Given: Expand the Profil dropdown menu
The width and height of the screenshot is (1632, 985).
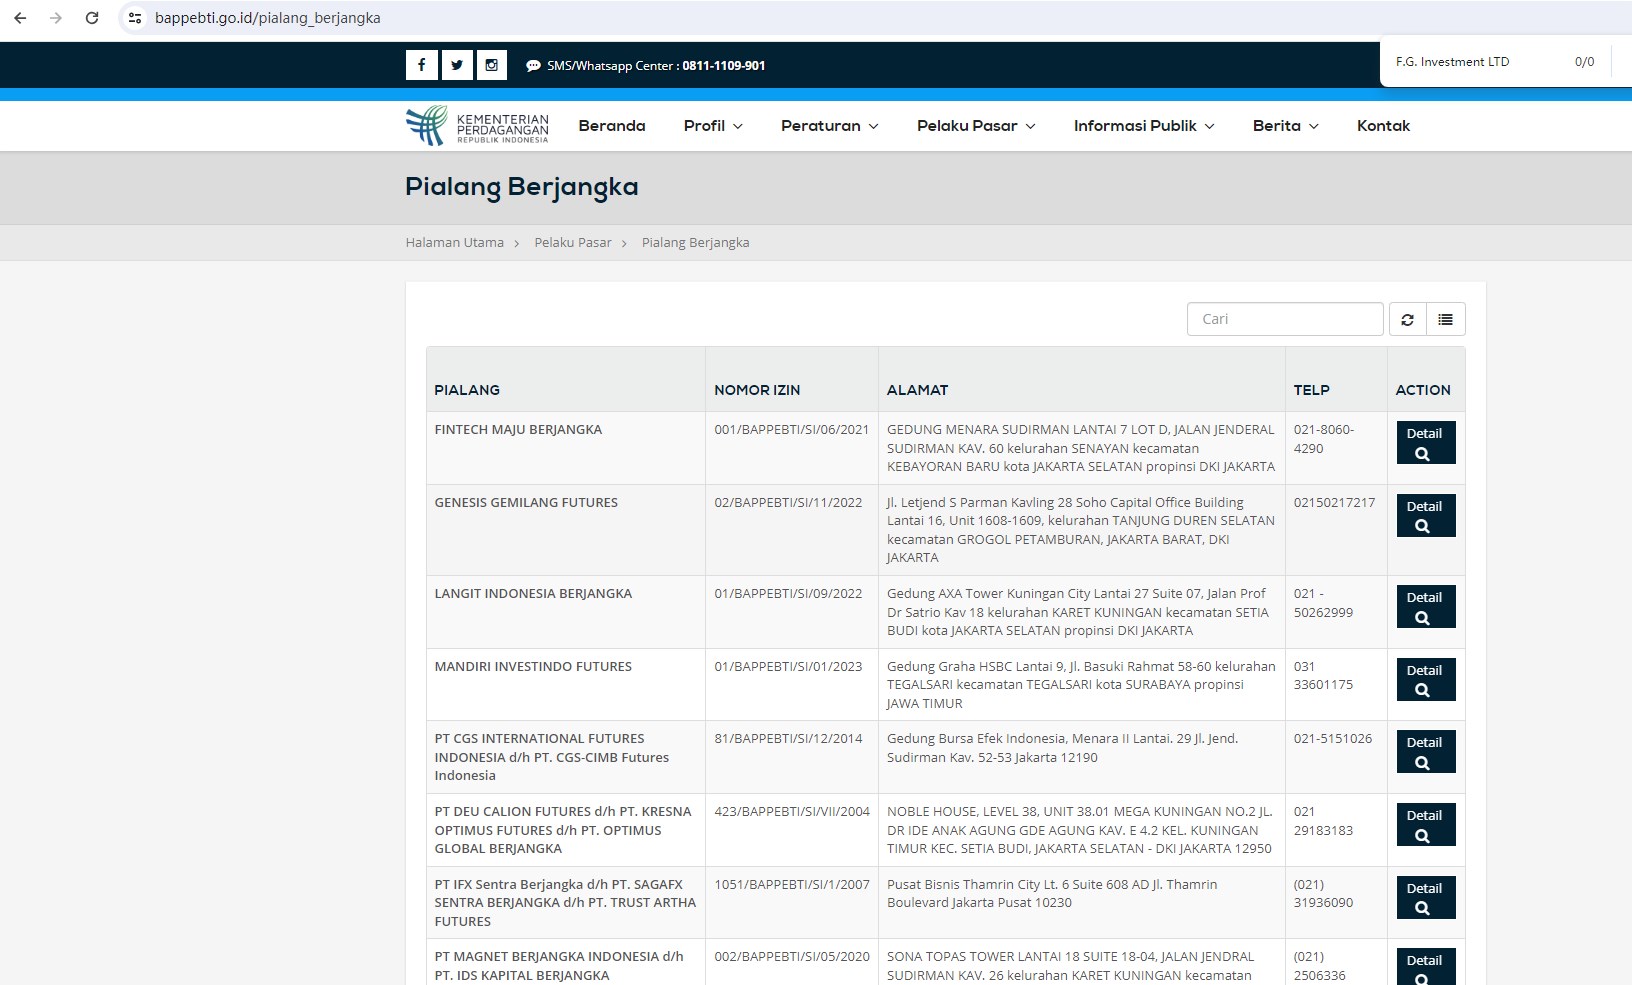Looking at the screenshot, I should (713, 126).
